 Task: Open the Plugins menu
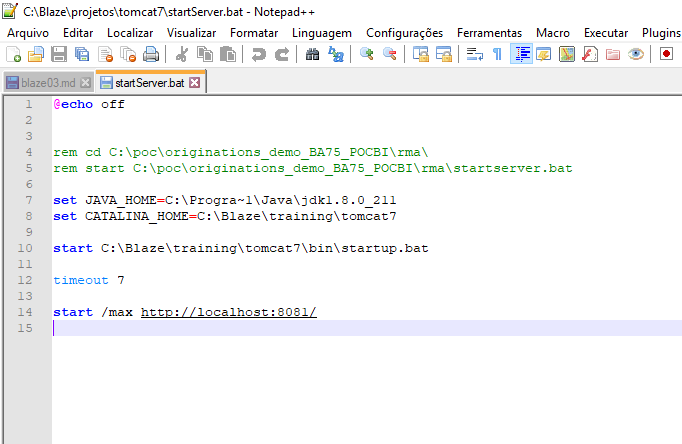click(661, 33)
